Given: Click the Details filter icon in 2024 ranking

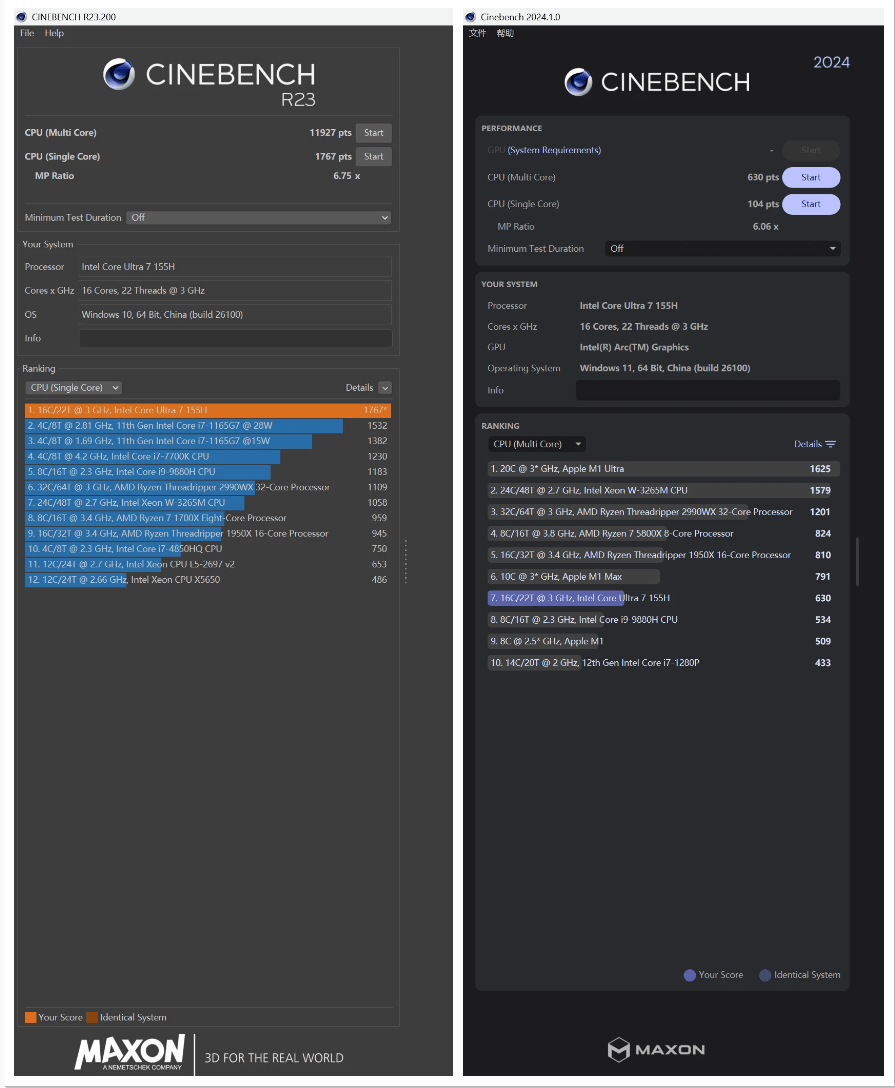Looking at the screenshot, I should coord(830,444).
